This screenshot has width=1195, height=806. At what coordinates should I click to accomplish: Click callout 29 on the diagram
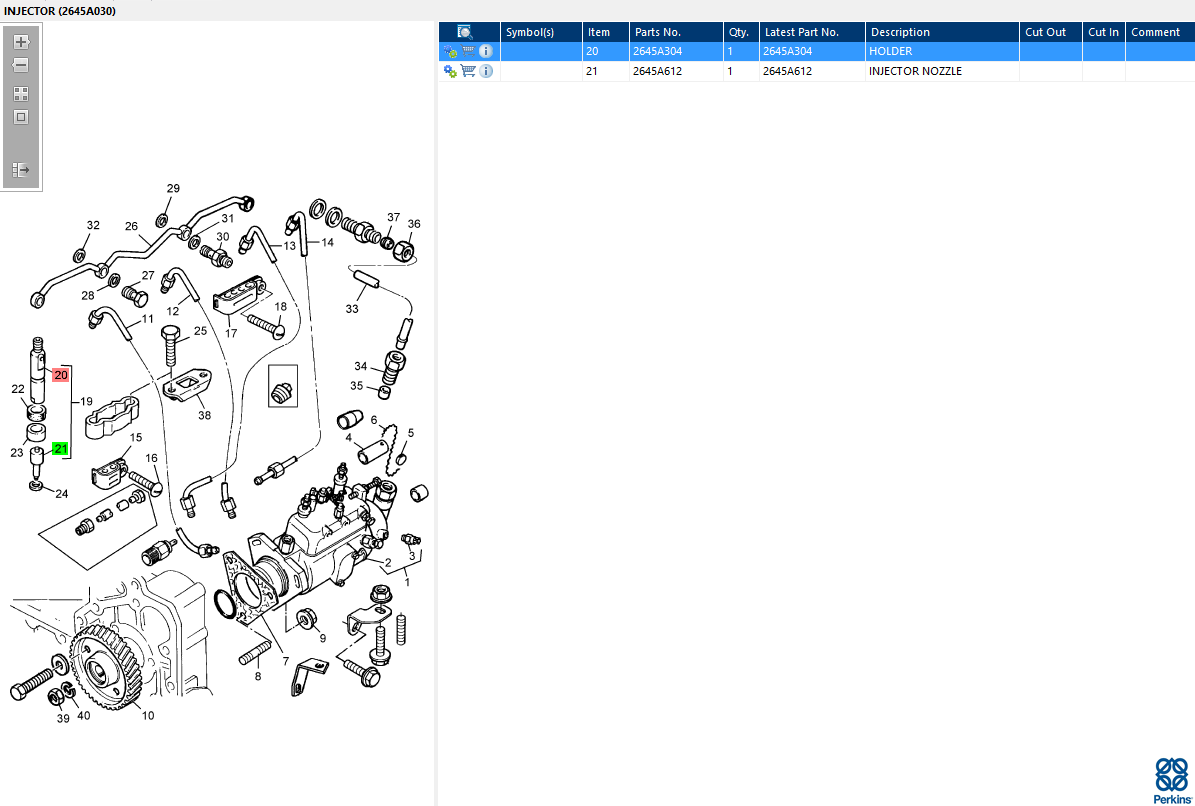click(x=173, y=188)
